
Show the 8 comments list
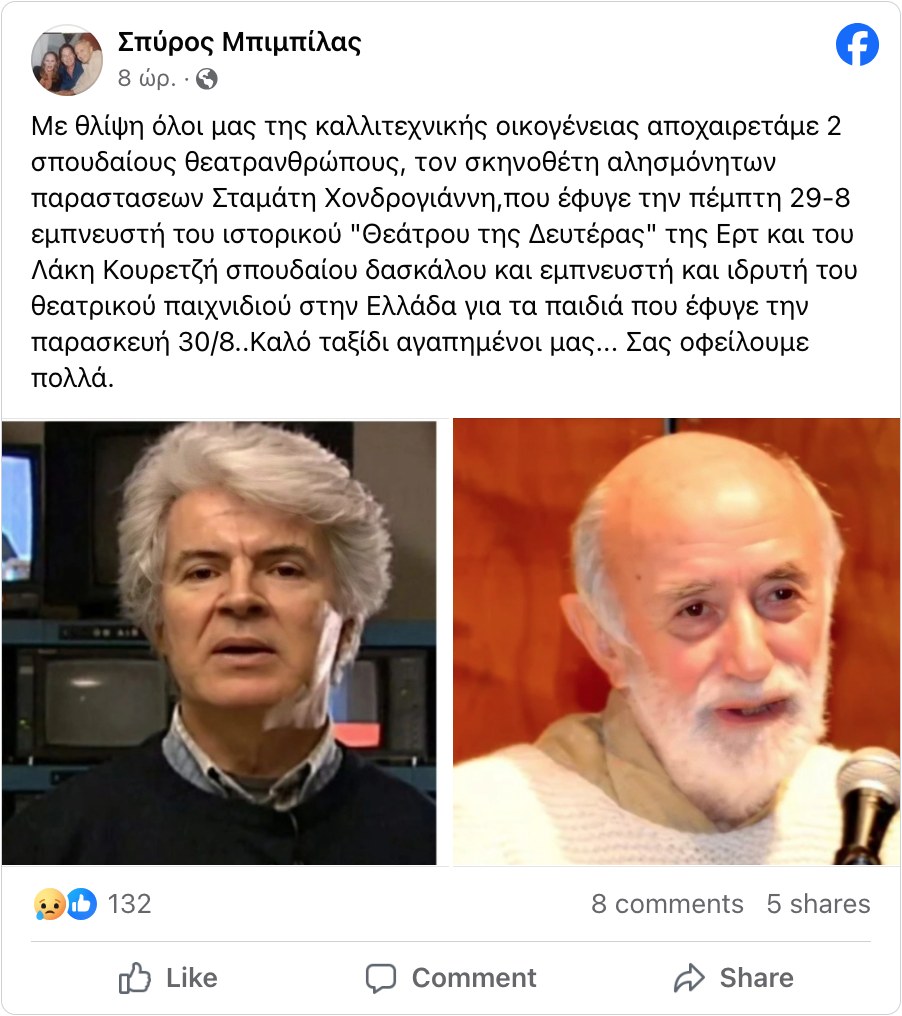pyautogui.click(x=667, y=904)
